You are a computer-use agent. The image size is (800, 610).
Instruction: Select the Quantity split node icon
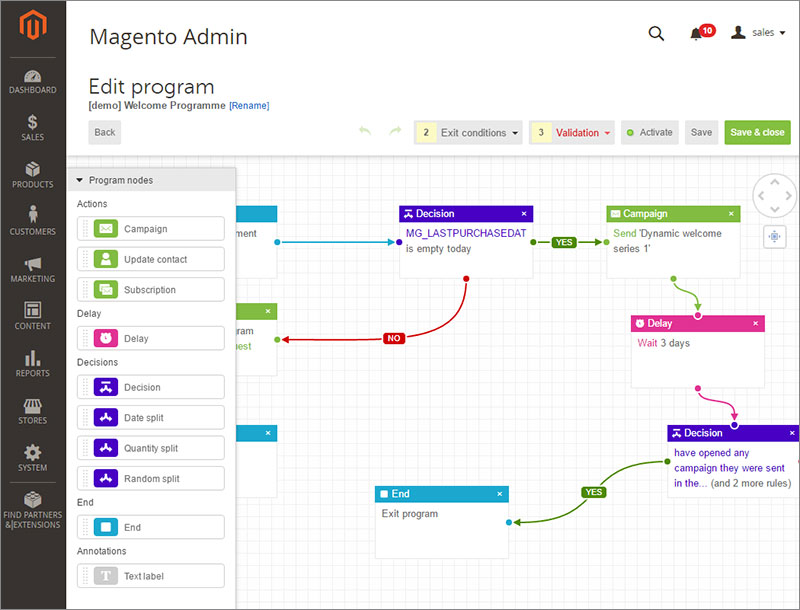pos(106,448)
